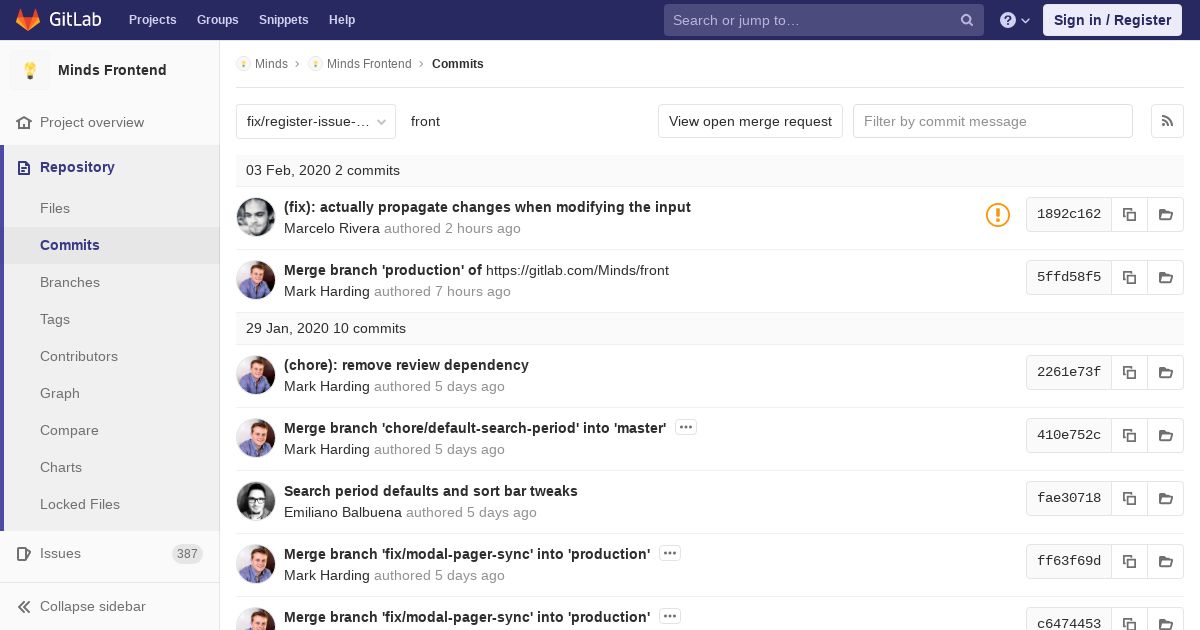Open the Groups menu in the navbar

pos(217,20)
